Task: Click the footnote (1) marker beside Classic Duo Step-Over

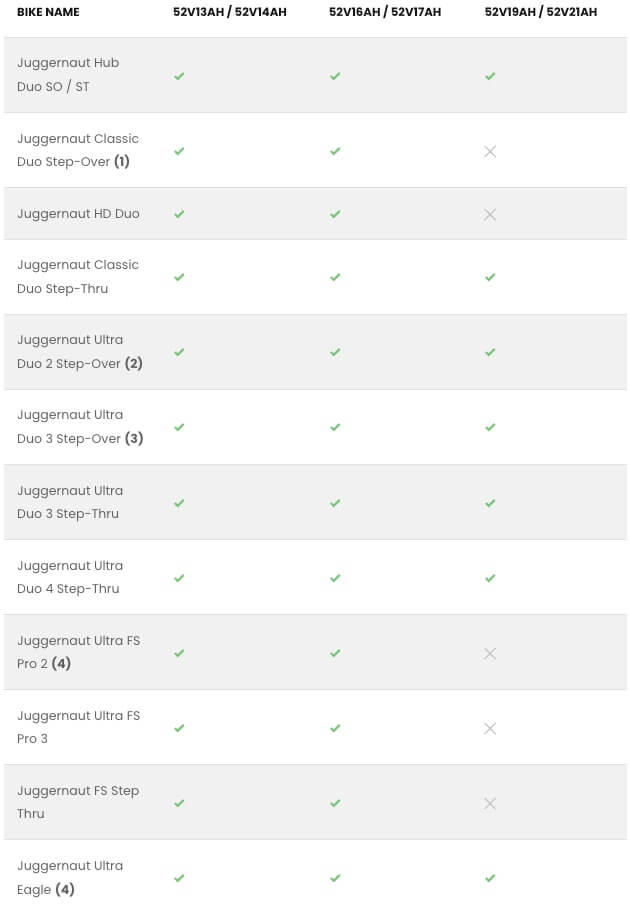Action: click(x=122, y=161)
